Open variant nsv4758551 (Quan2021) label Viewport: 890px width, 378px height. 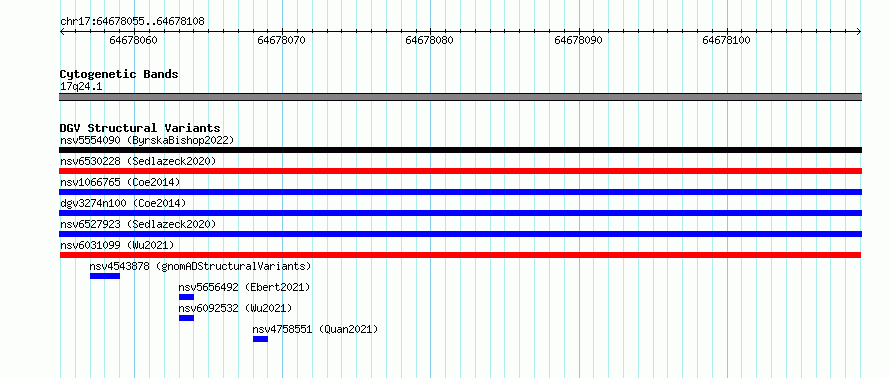coord(315,329)
